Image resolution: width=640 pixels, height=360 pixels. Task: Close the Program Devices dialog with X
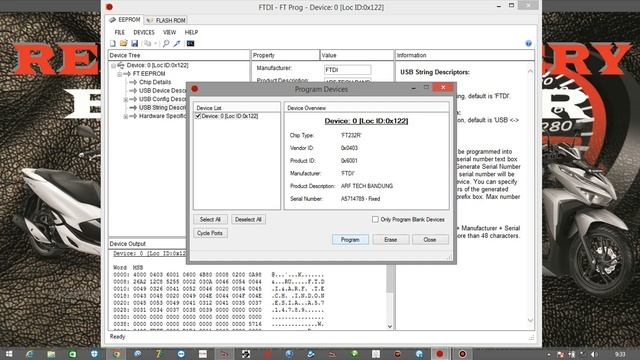click(x=443, y=87)
